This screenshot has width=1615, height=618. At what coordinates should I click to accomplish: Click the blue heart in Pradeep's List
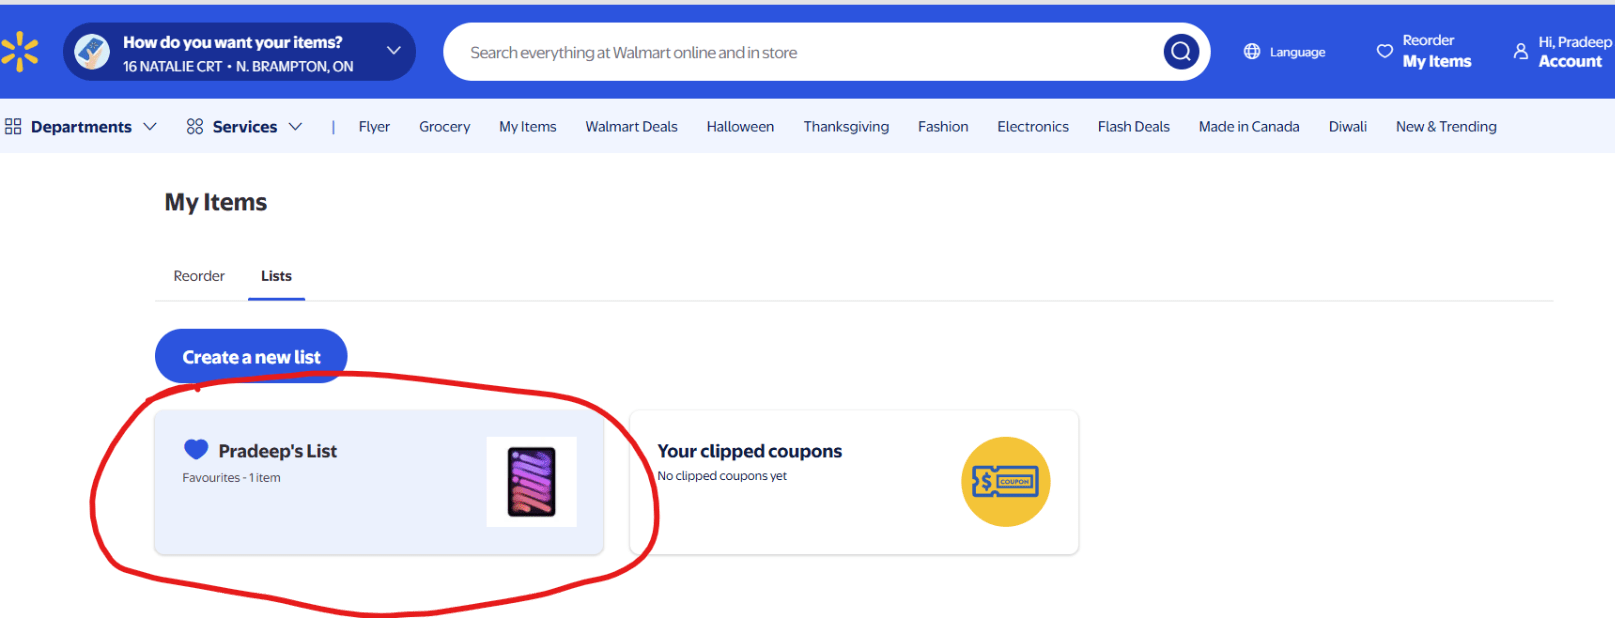[x=196, y=450]
